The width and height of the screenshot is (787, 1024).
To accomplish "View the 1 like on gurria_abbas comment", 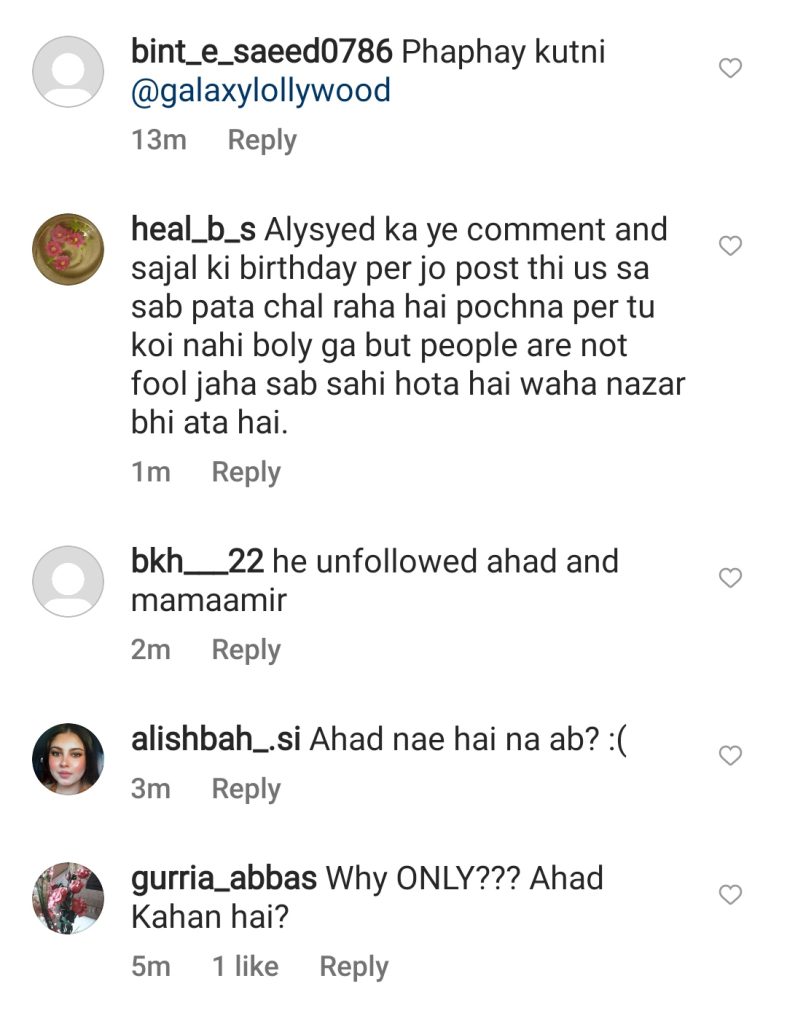I will 245,967.
